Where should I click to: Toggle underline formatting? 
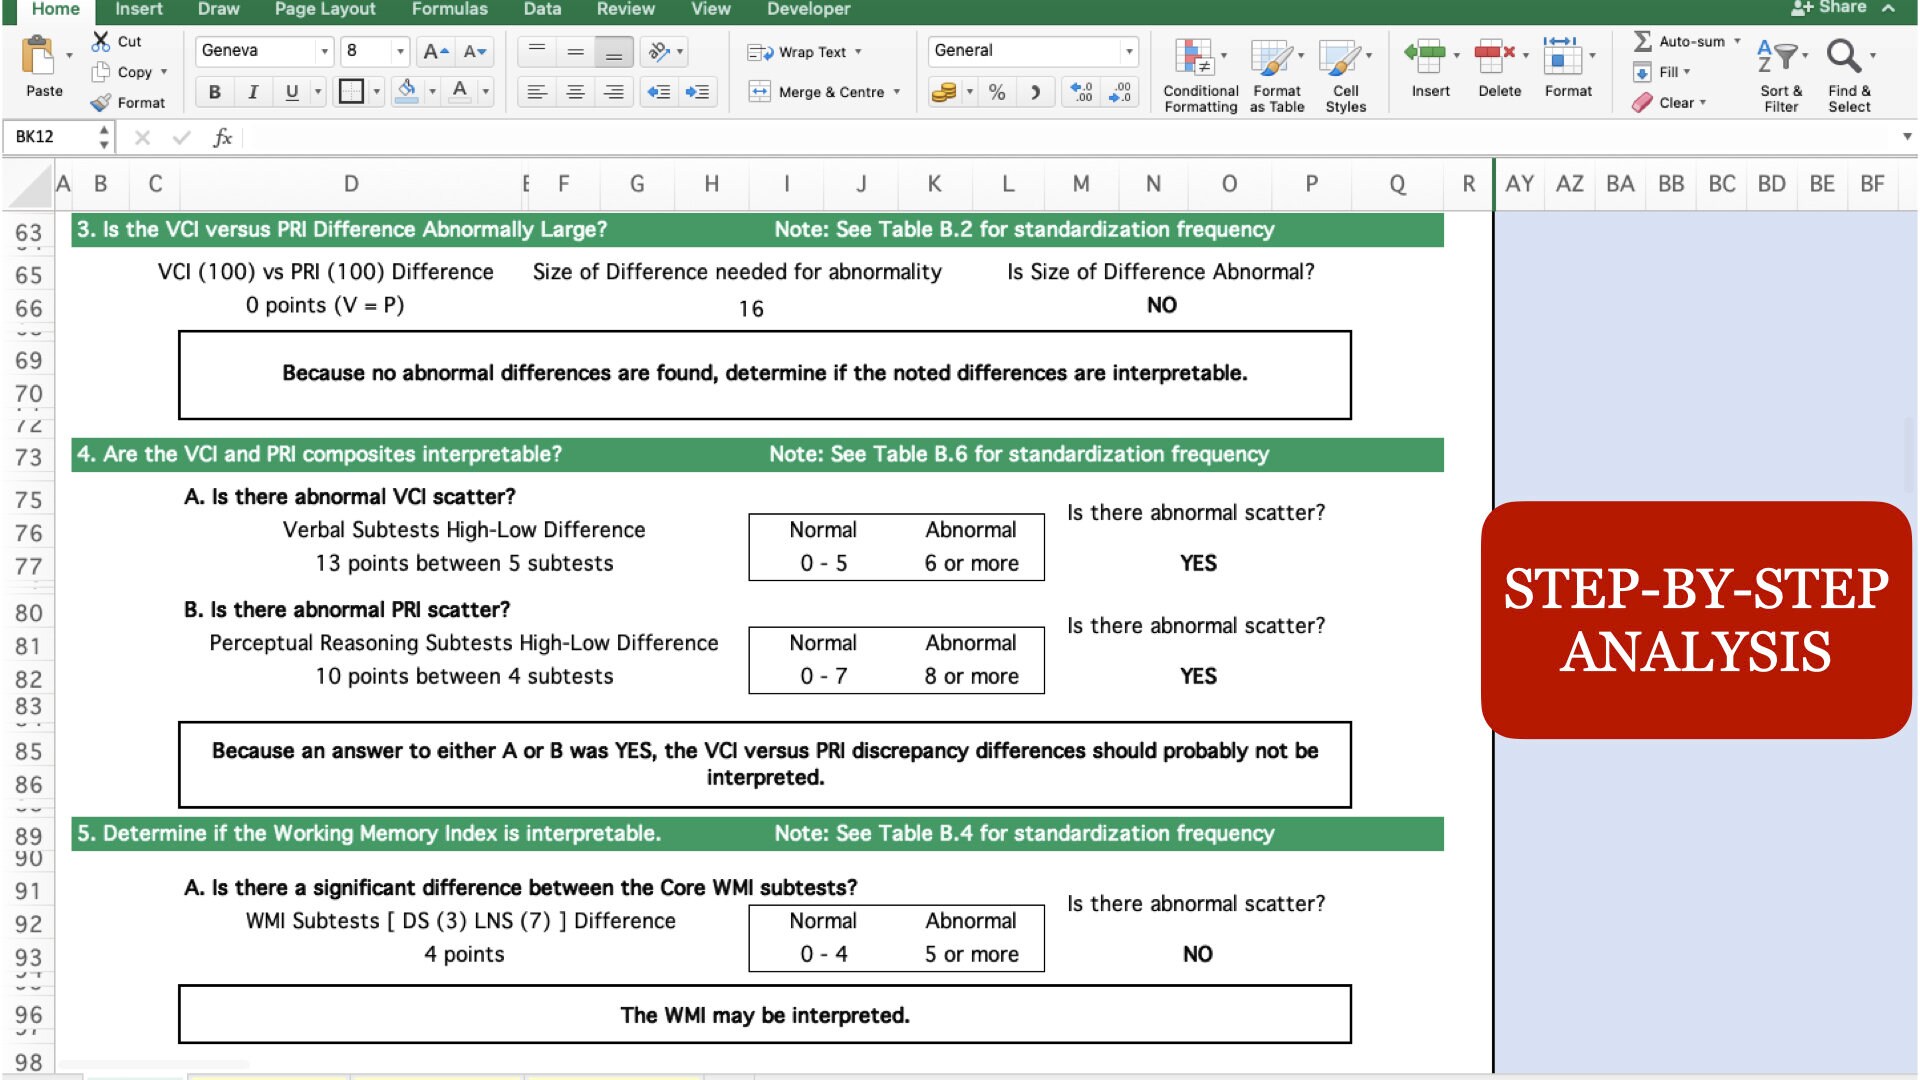click(290, 92)
